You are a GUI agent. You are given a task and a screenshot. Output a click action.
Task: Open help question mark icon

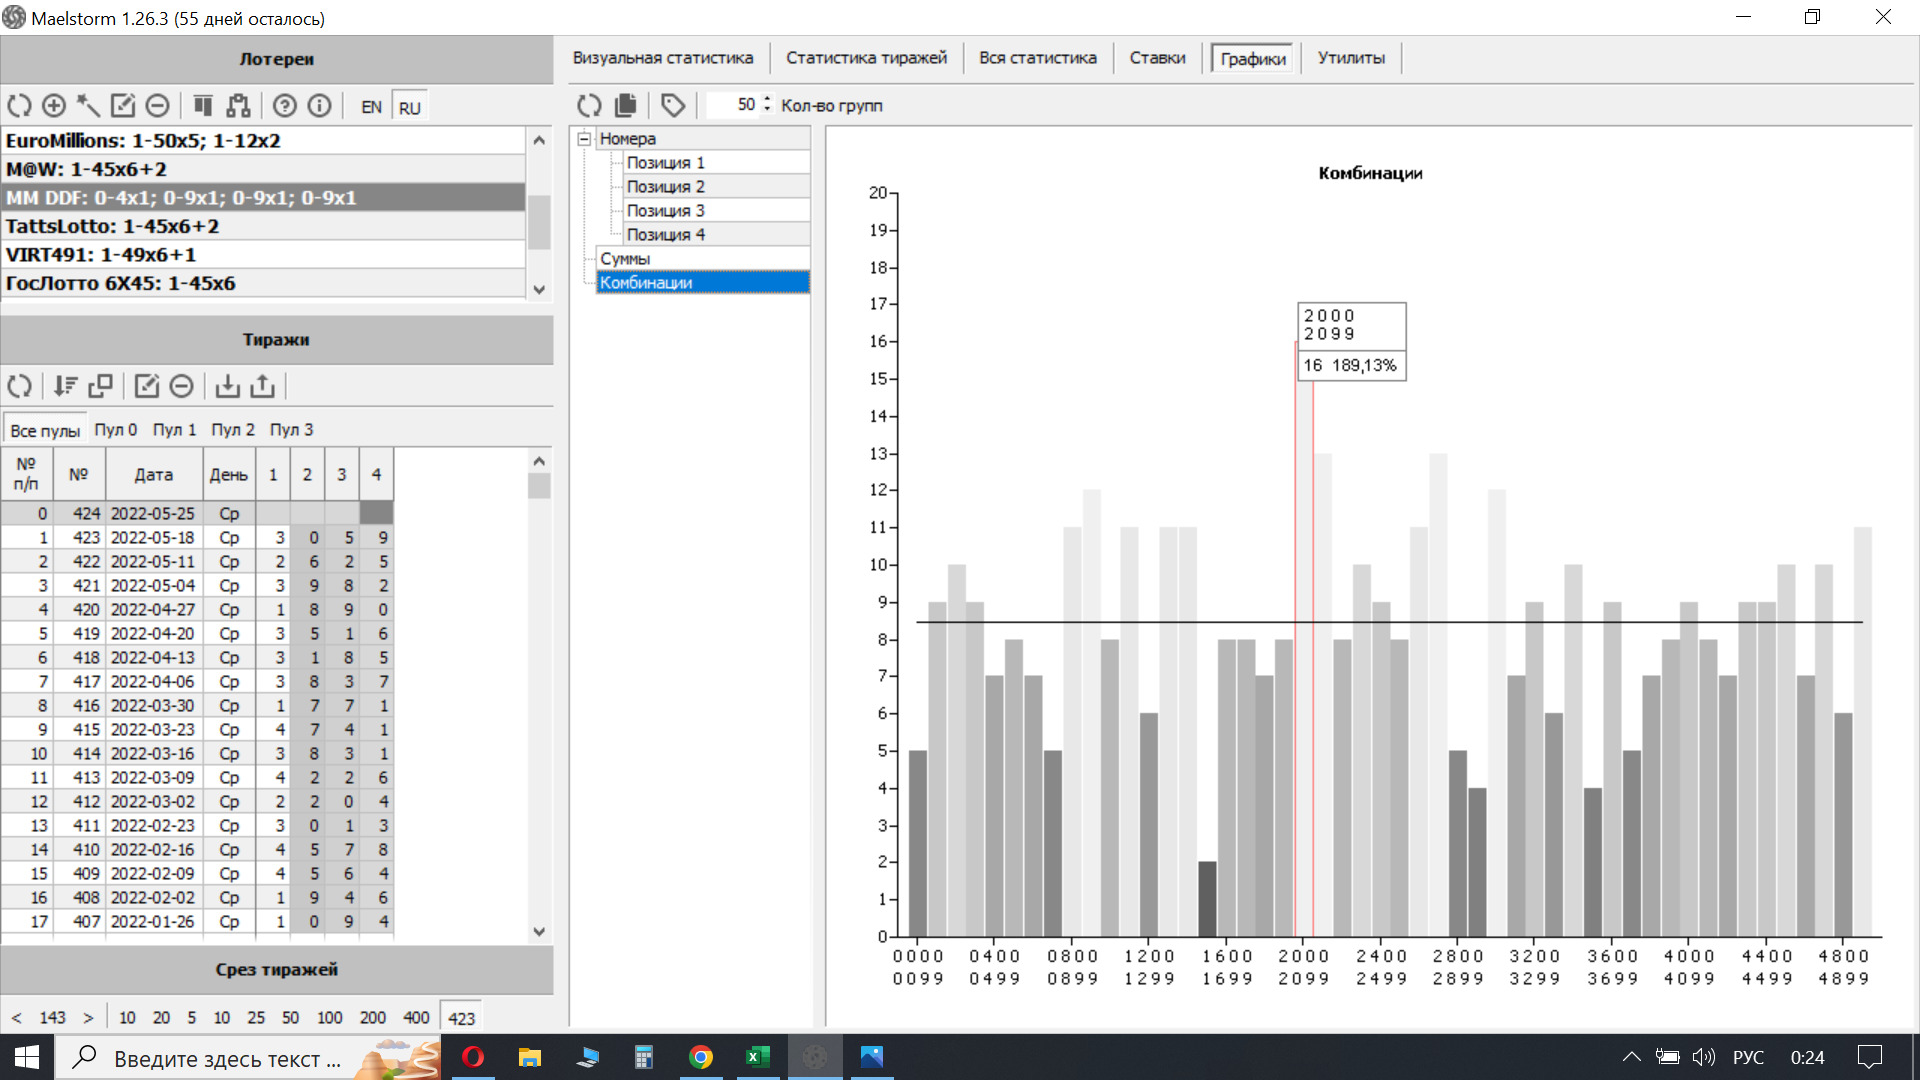pyautogui.click(x=285, y=106)
